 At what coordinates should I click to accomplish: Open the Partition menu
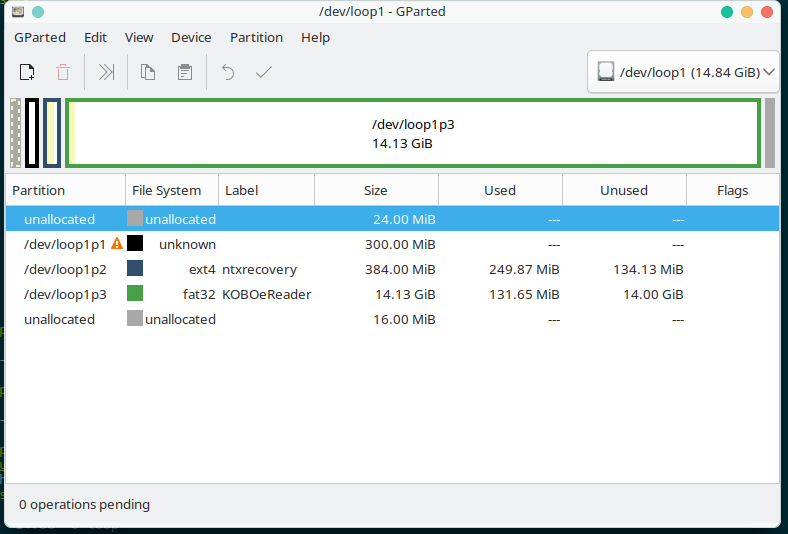coord(256,37)
